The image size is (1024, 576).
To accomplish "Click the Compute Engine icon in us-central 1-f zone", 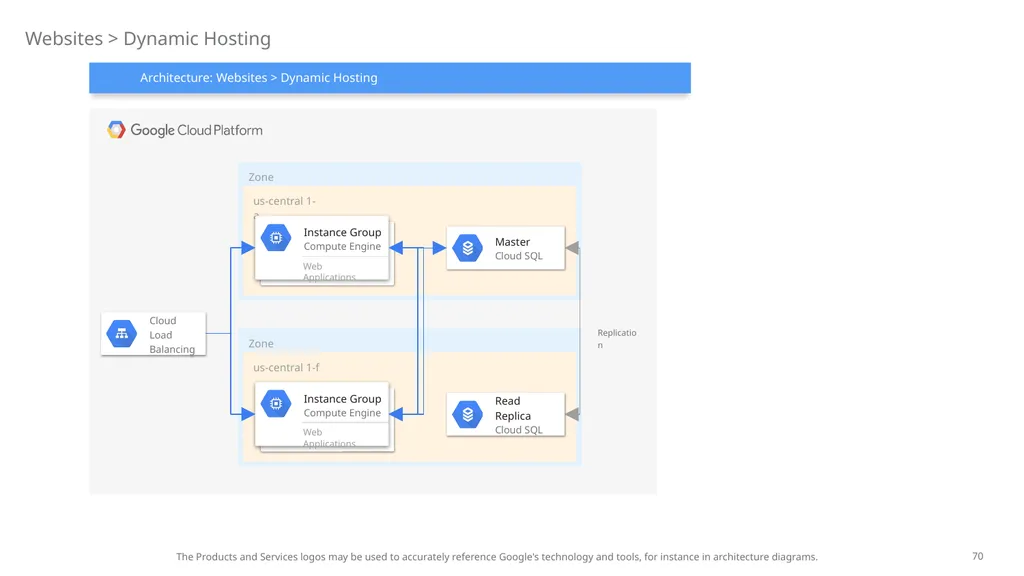I will point(276,404).
